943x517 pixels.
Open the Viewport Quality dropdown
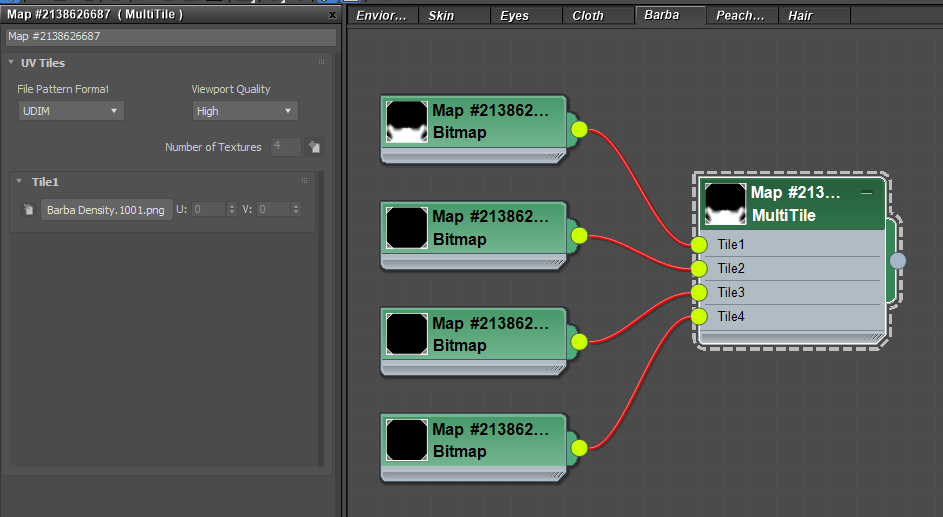[245, 111]
